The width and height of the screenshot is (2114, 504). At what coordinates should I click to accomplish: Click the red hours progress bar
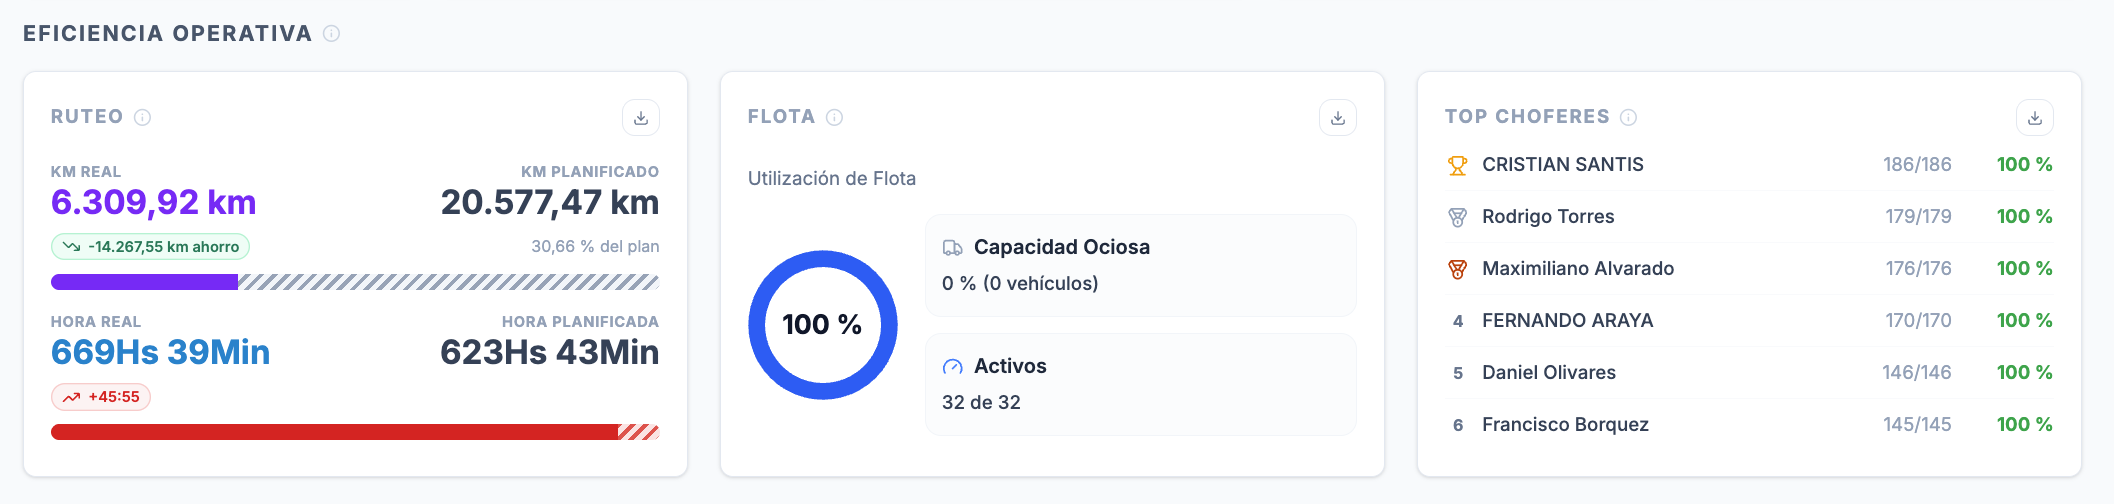tap(355, 432)
